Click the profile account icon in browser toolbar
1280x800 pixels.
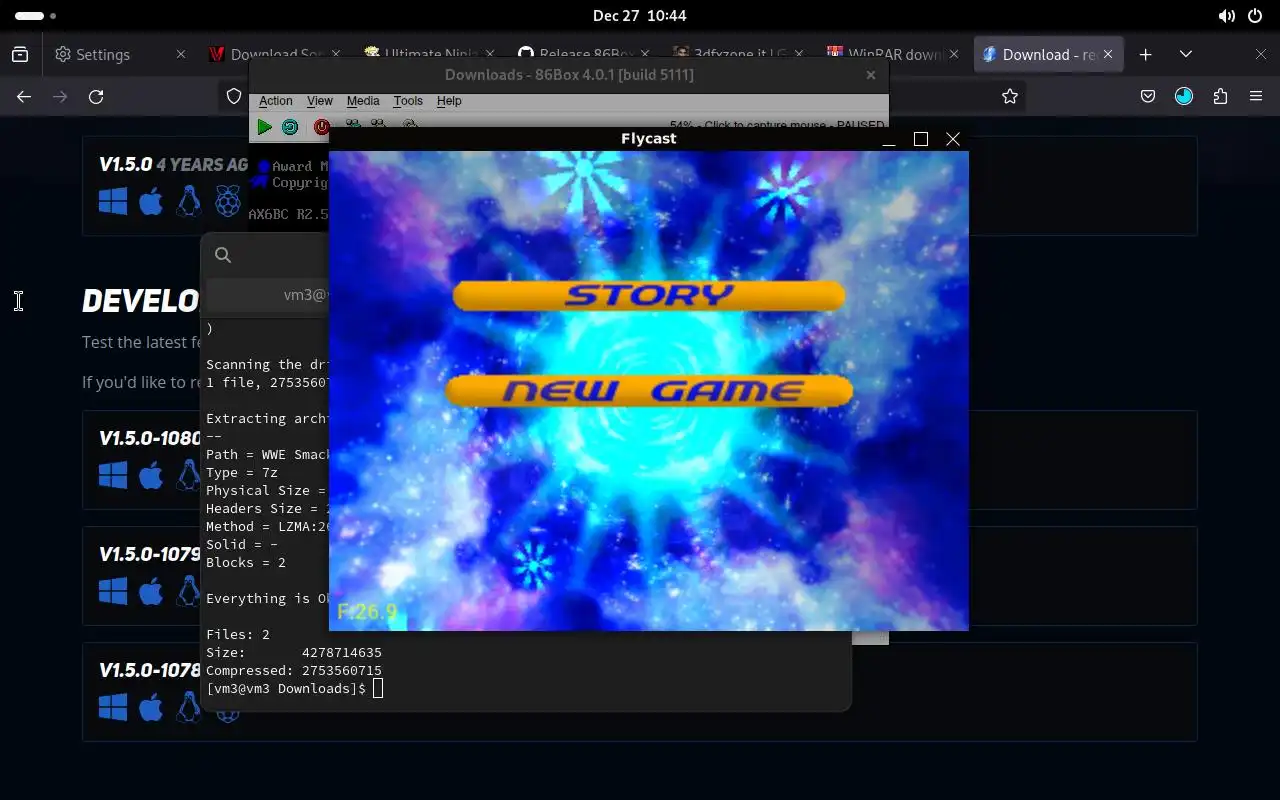[x=1184, y=96]
